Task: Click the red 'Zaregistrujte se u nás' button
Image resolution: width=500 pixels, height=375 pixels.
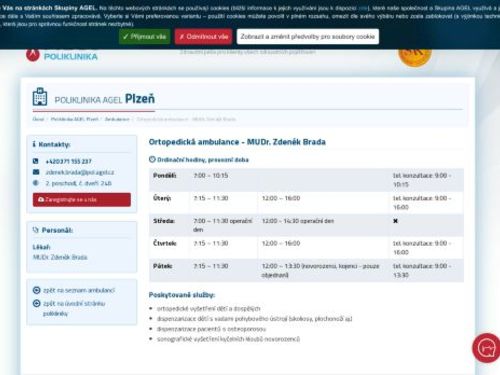Action: (82, 200)
